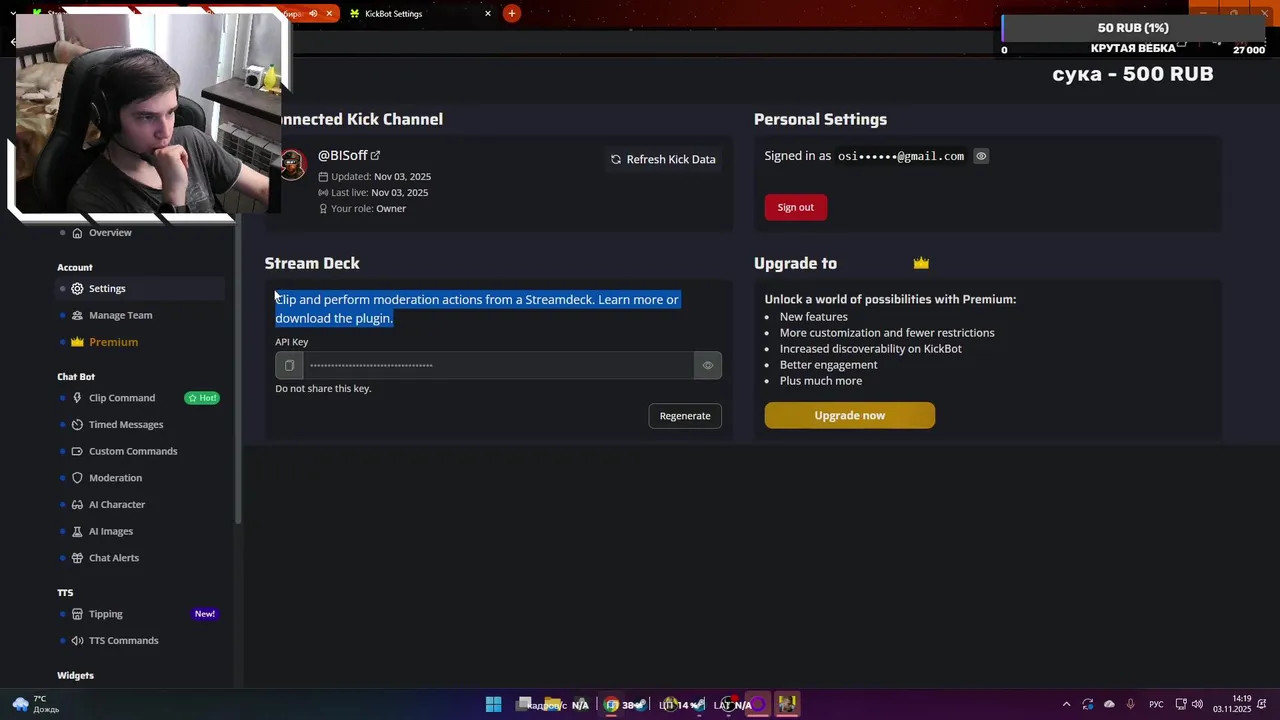The width and height of the screenshot is (1280, 720).
Task: Open the clock and date panel
Action: pyautogui.click(x=1232, y=704)
